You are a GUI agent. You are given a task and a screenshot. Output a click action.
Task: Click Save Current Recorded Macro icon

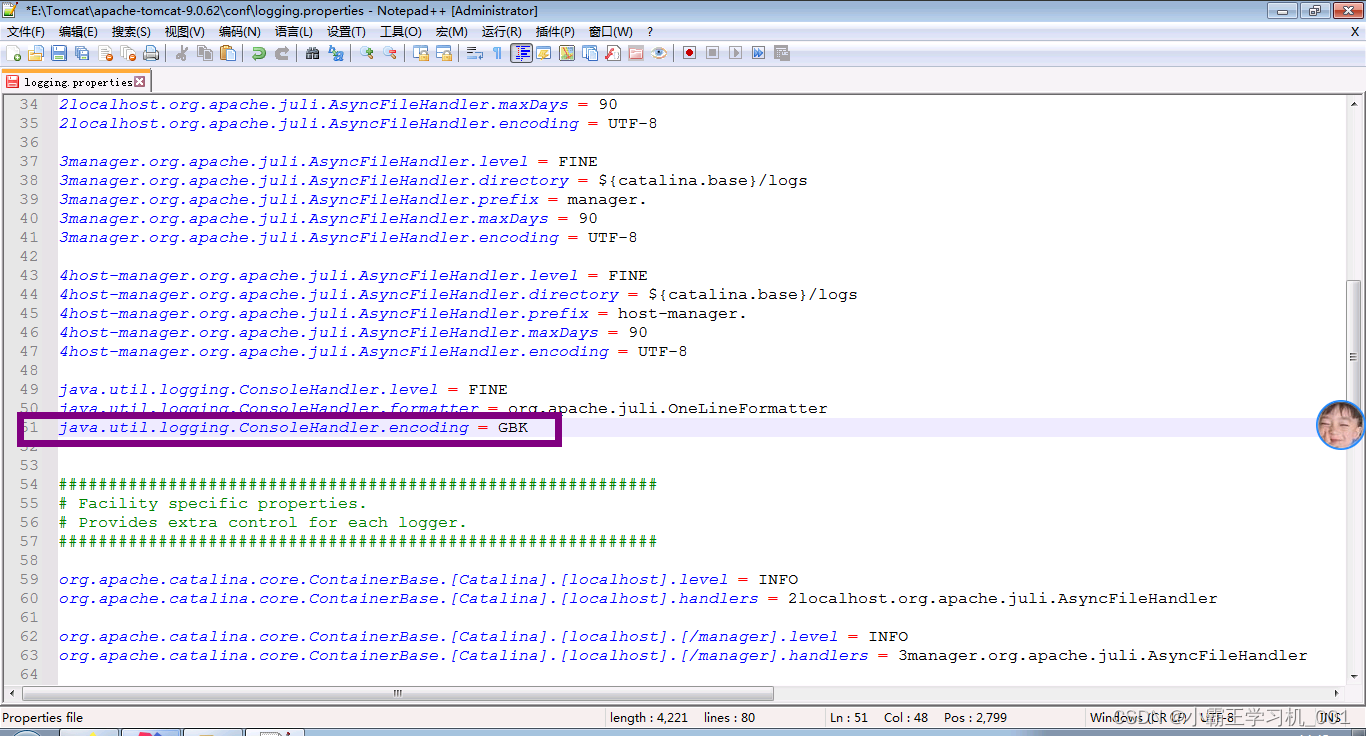781,53
